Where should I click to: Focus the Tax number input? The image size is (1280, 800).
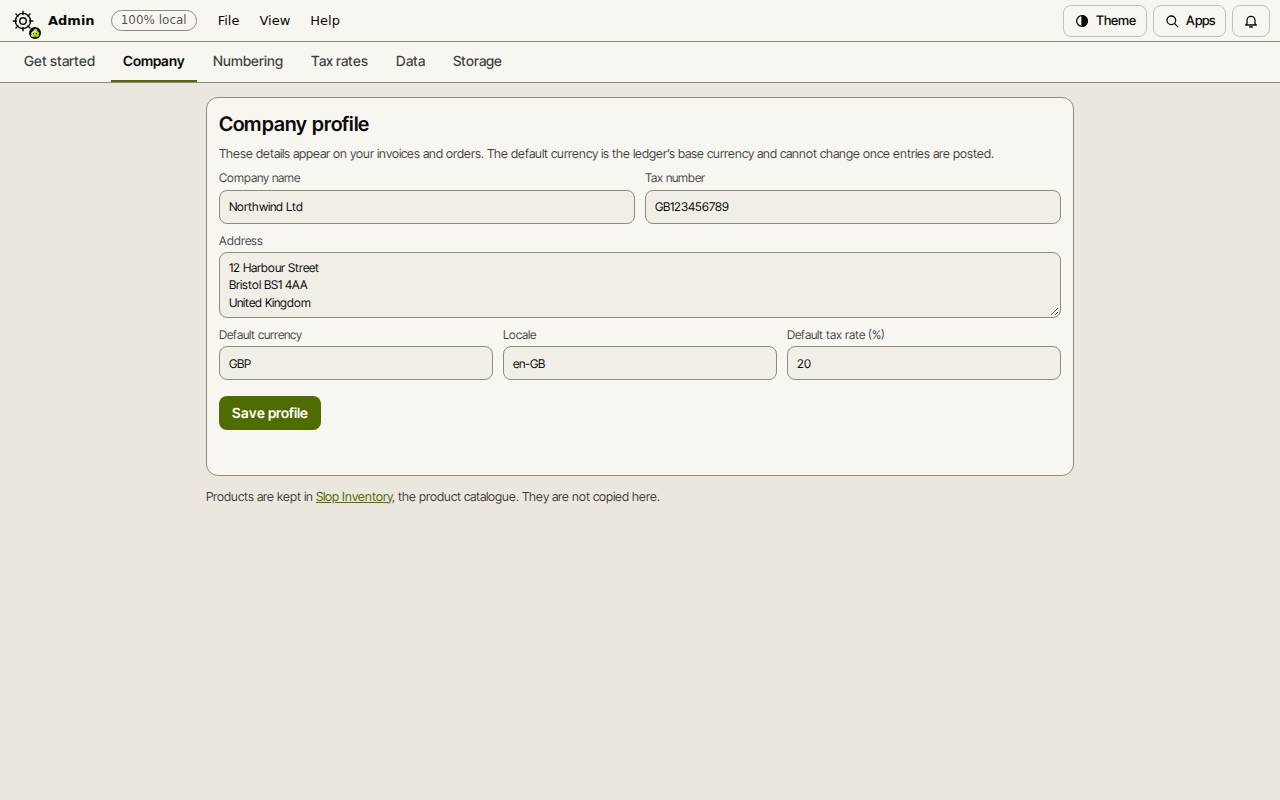(x=853, y=207)
